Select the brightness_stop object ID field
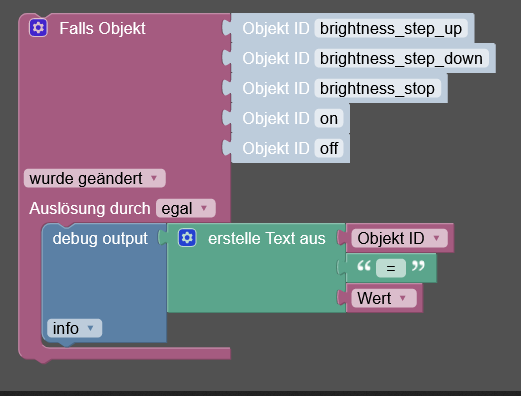Screen dimensions: 521x396 [377, 89]
